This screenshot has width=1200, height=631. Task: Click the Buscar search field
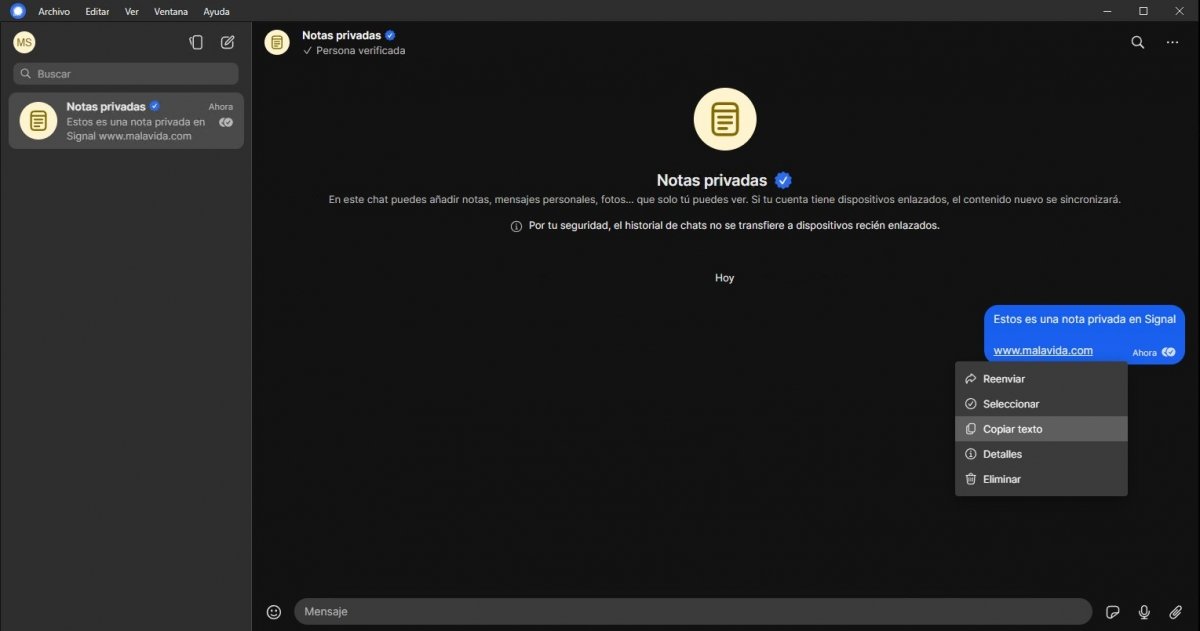126,74
